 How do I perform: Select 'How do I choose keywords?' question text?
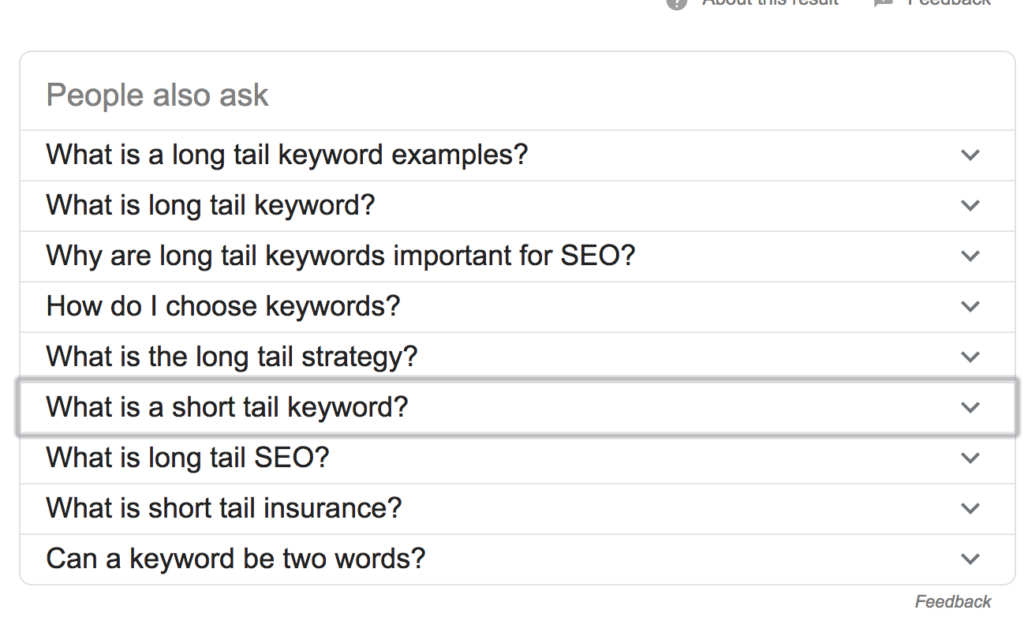tap(222, 306)
